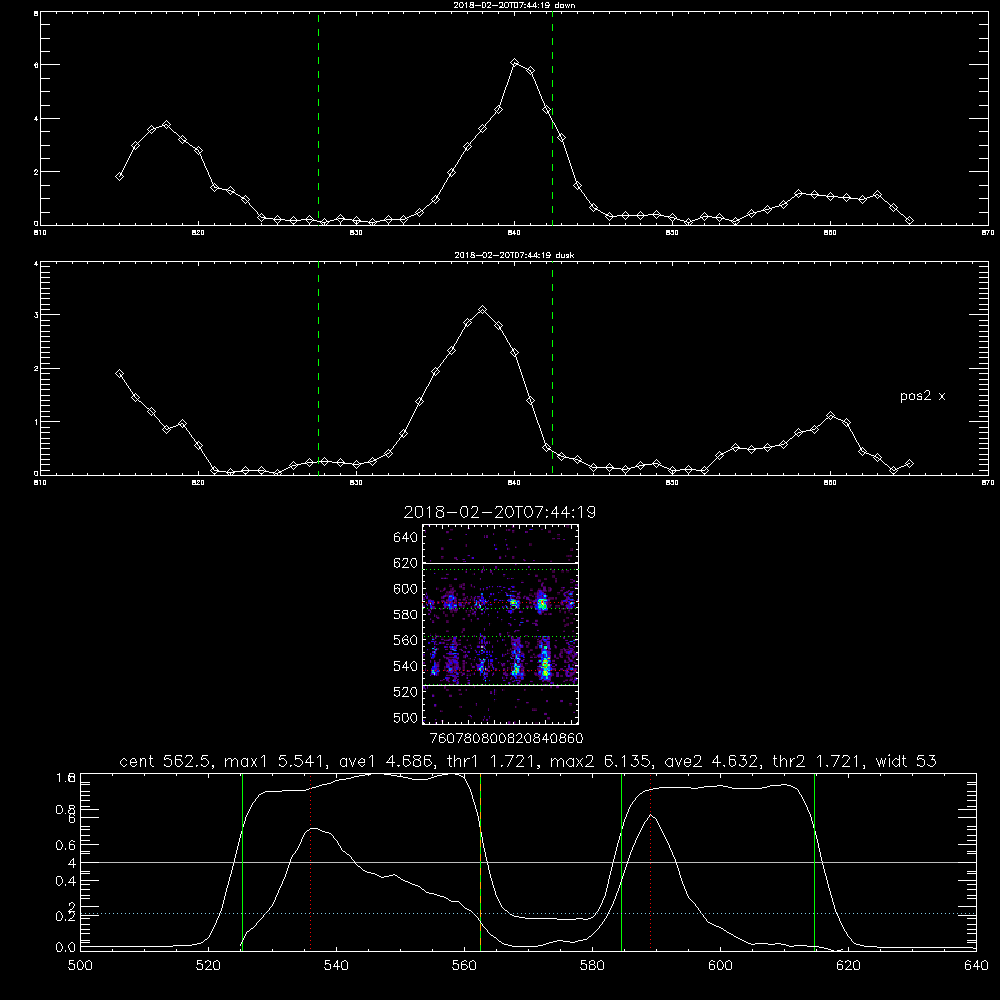1000x1000 pixels.
Task: Click the green vertical line near 615 in bottom plot
Action: 814,861
